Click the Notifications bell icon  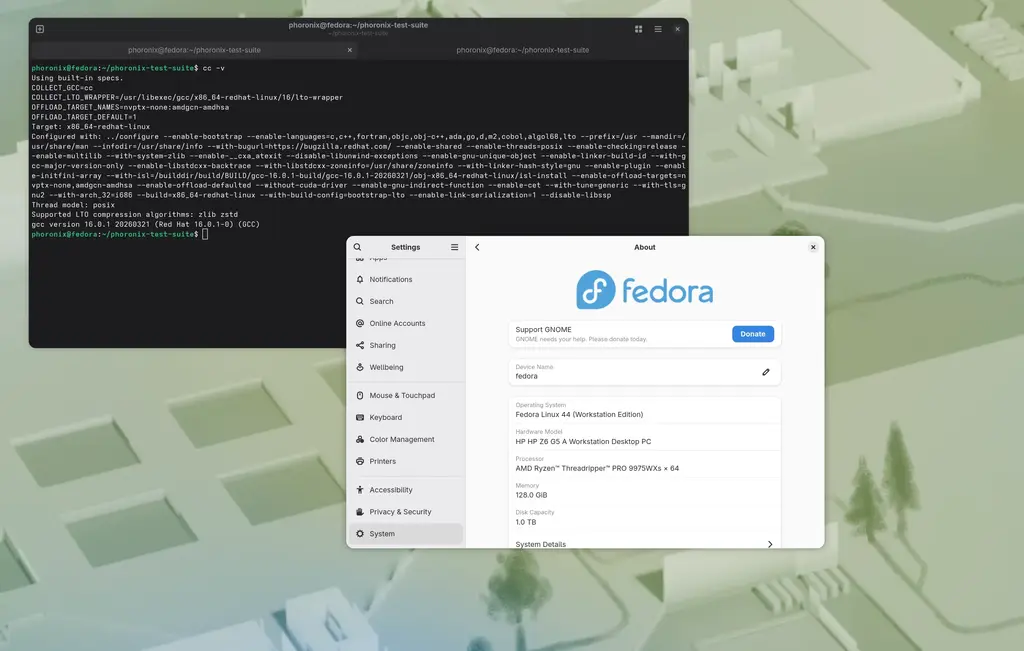[x=360, y=279]
